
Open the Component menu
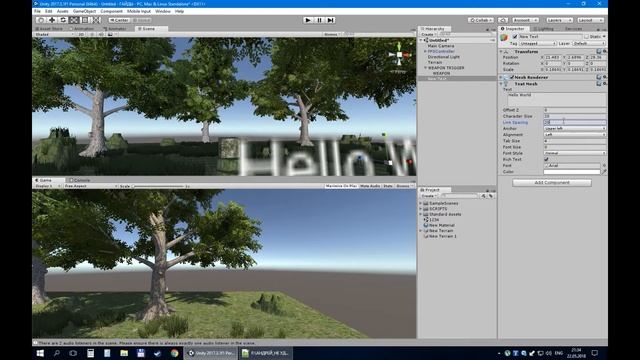(111, 11)
